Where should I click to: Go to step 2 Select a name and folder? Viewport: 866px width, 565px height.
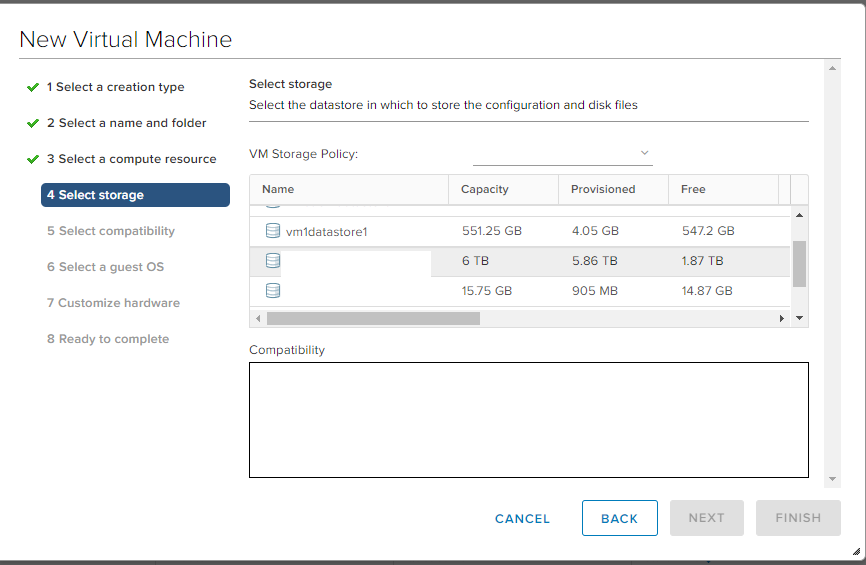click(126, 123)
